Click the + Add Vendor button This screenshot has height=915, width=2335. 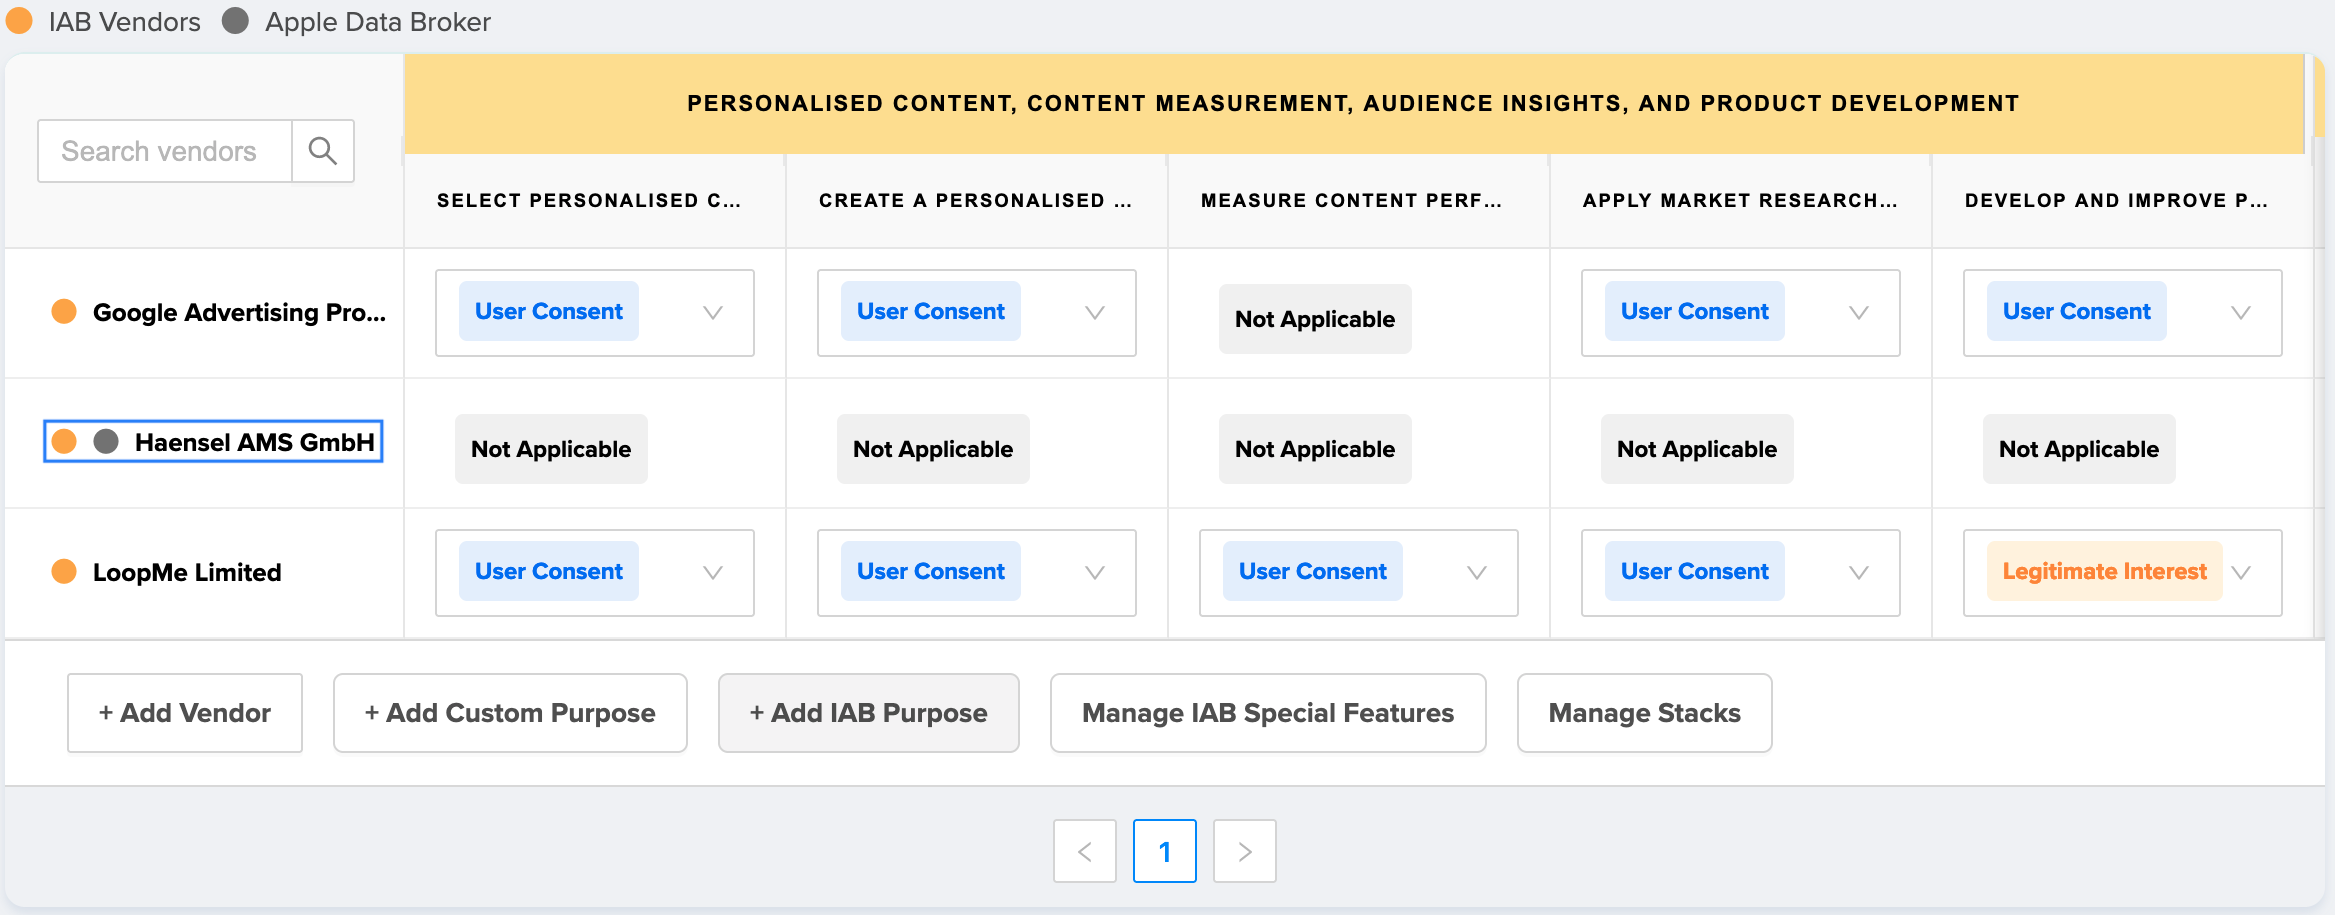(x=185, y=713)
